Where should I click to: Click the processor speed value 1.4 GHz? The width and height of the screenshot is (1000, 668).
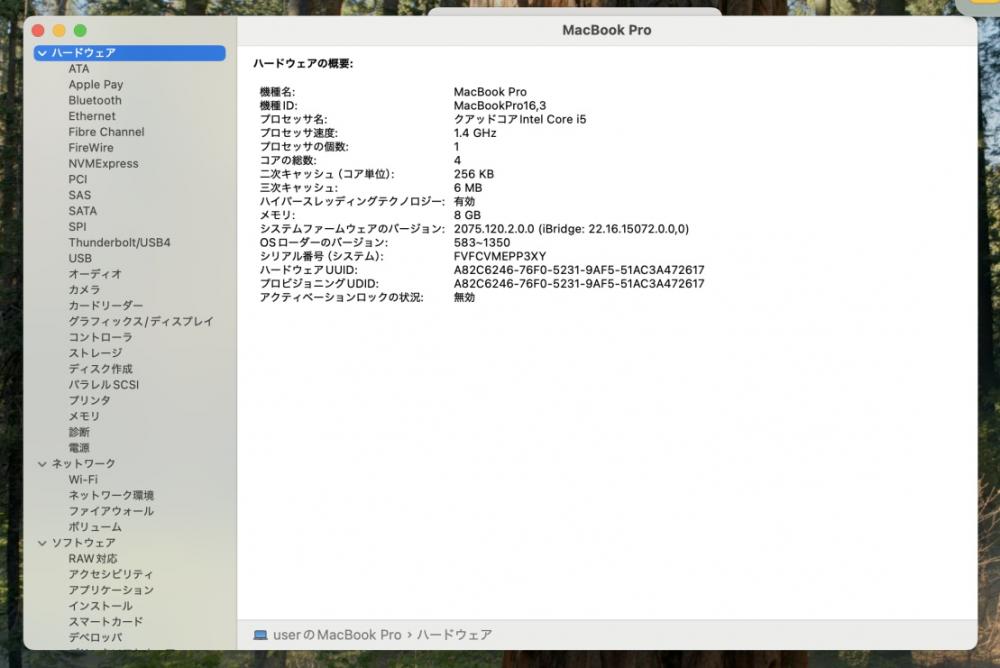475,133
